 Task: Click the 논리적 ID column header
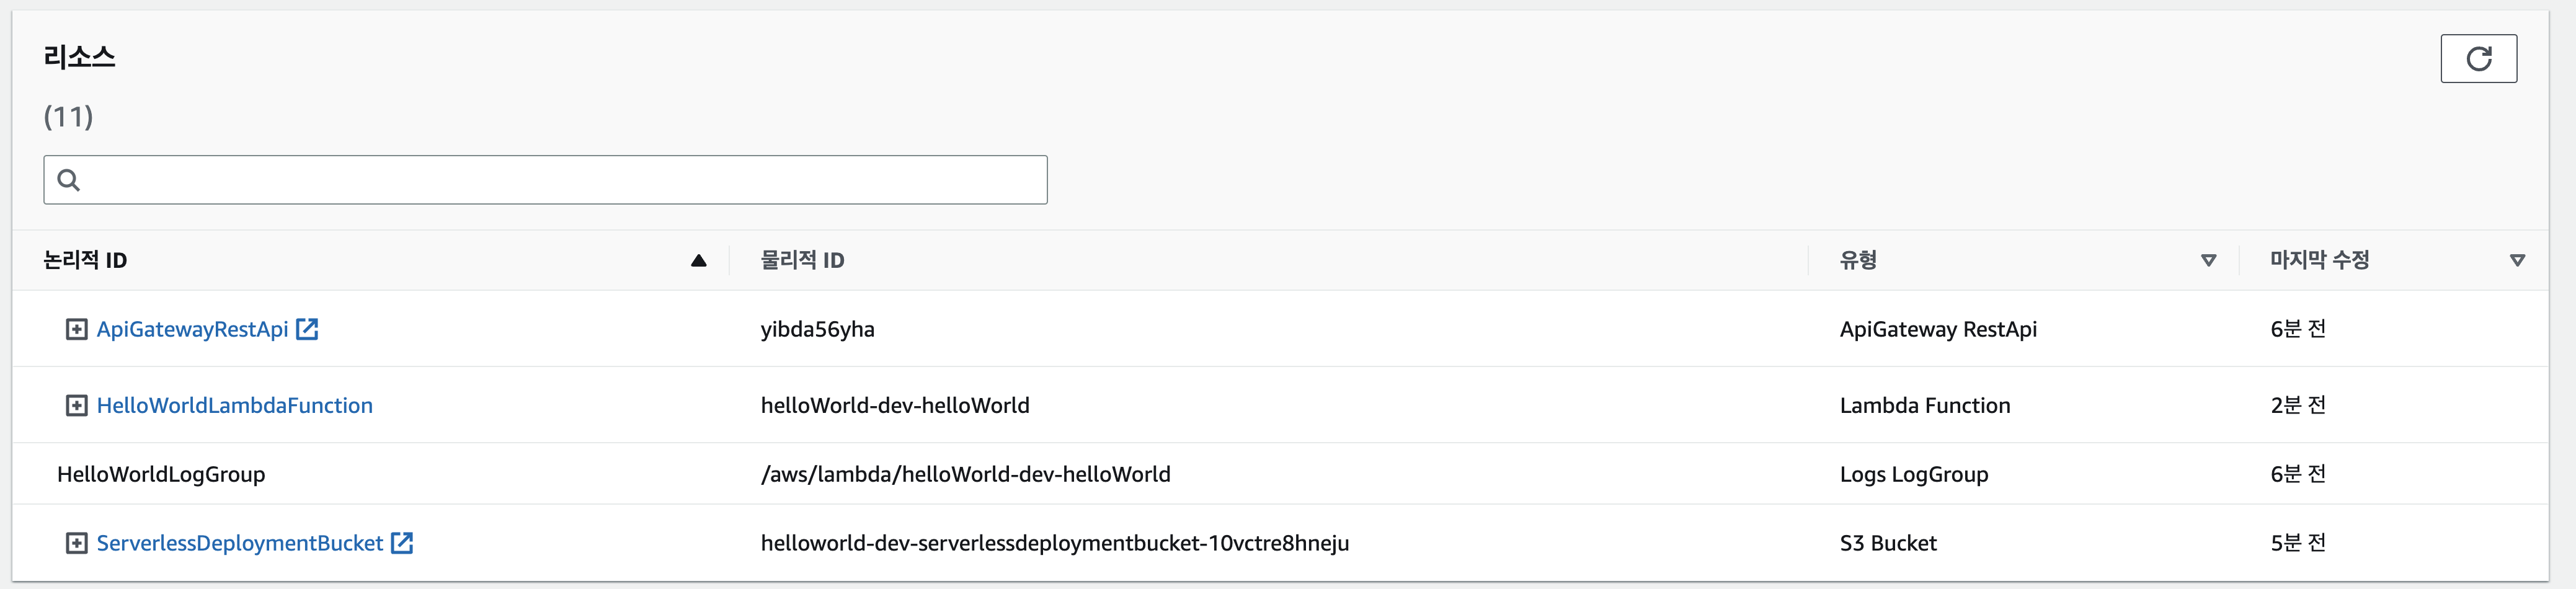85,260
